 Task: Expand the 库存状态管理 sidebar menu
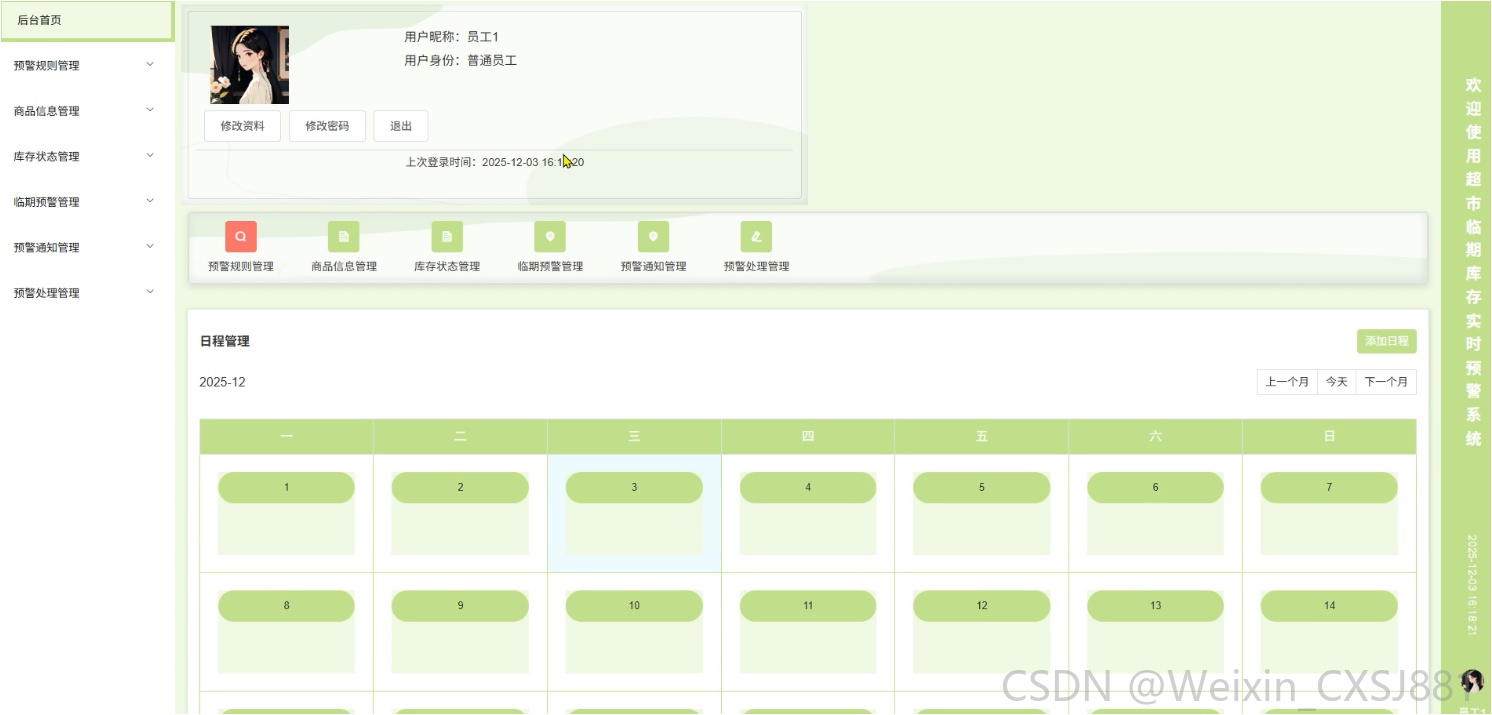coord(87,156)
